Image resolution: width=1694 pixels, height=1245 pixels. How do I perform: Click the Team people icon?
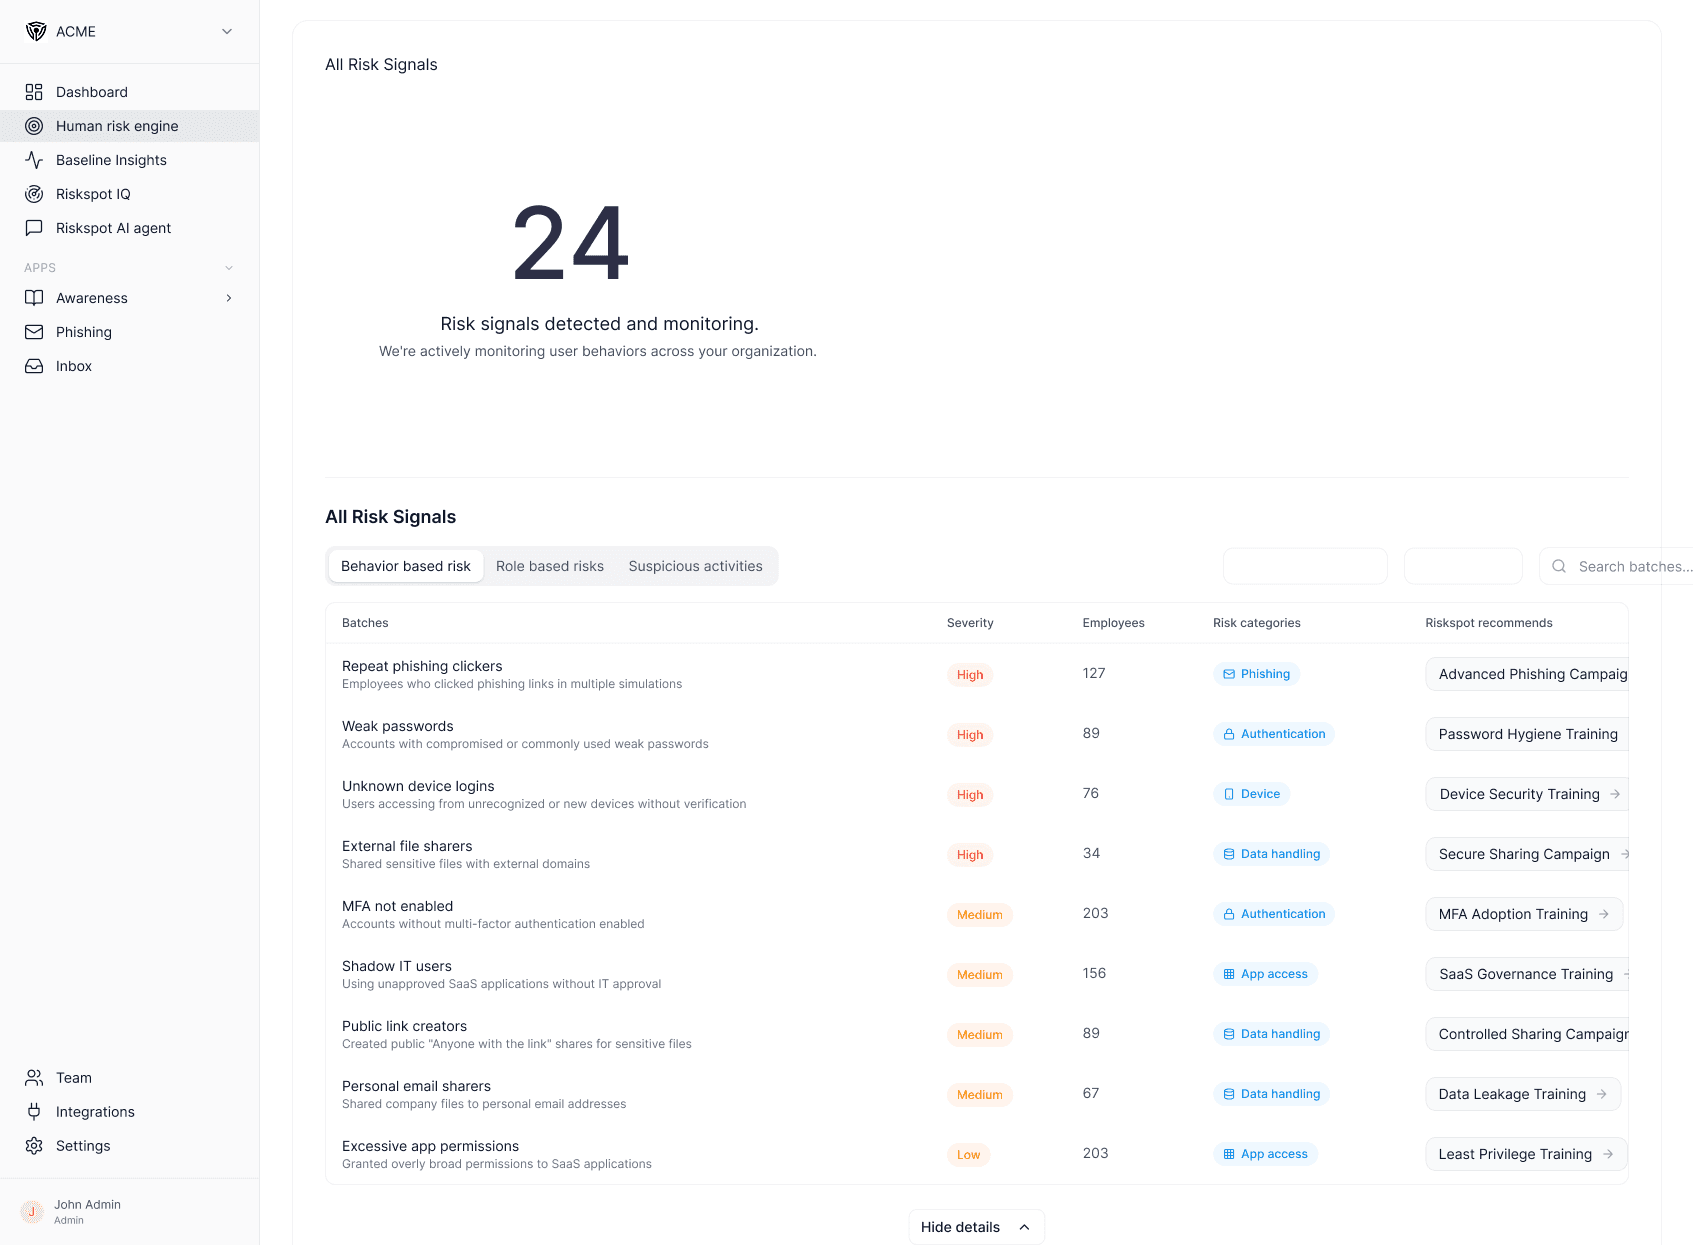(x=34, y=1077)
